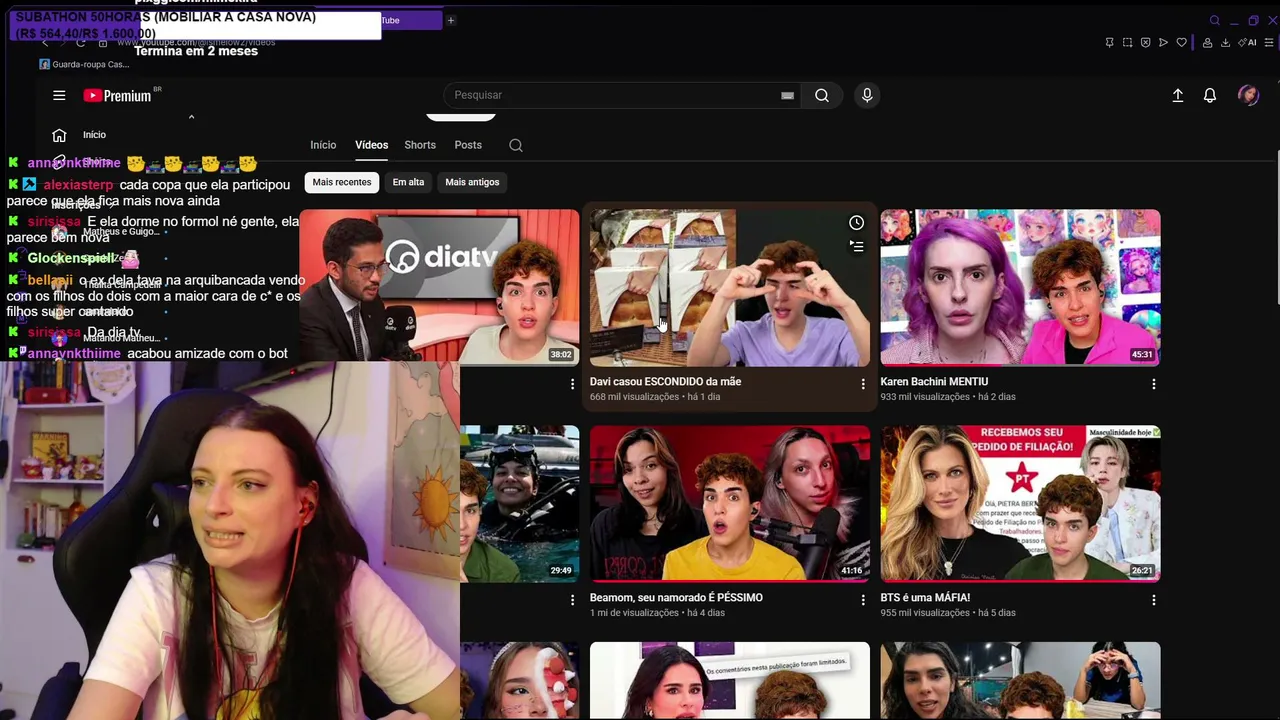Switch to the channel Shorts tab

420,145
